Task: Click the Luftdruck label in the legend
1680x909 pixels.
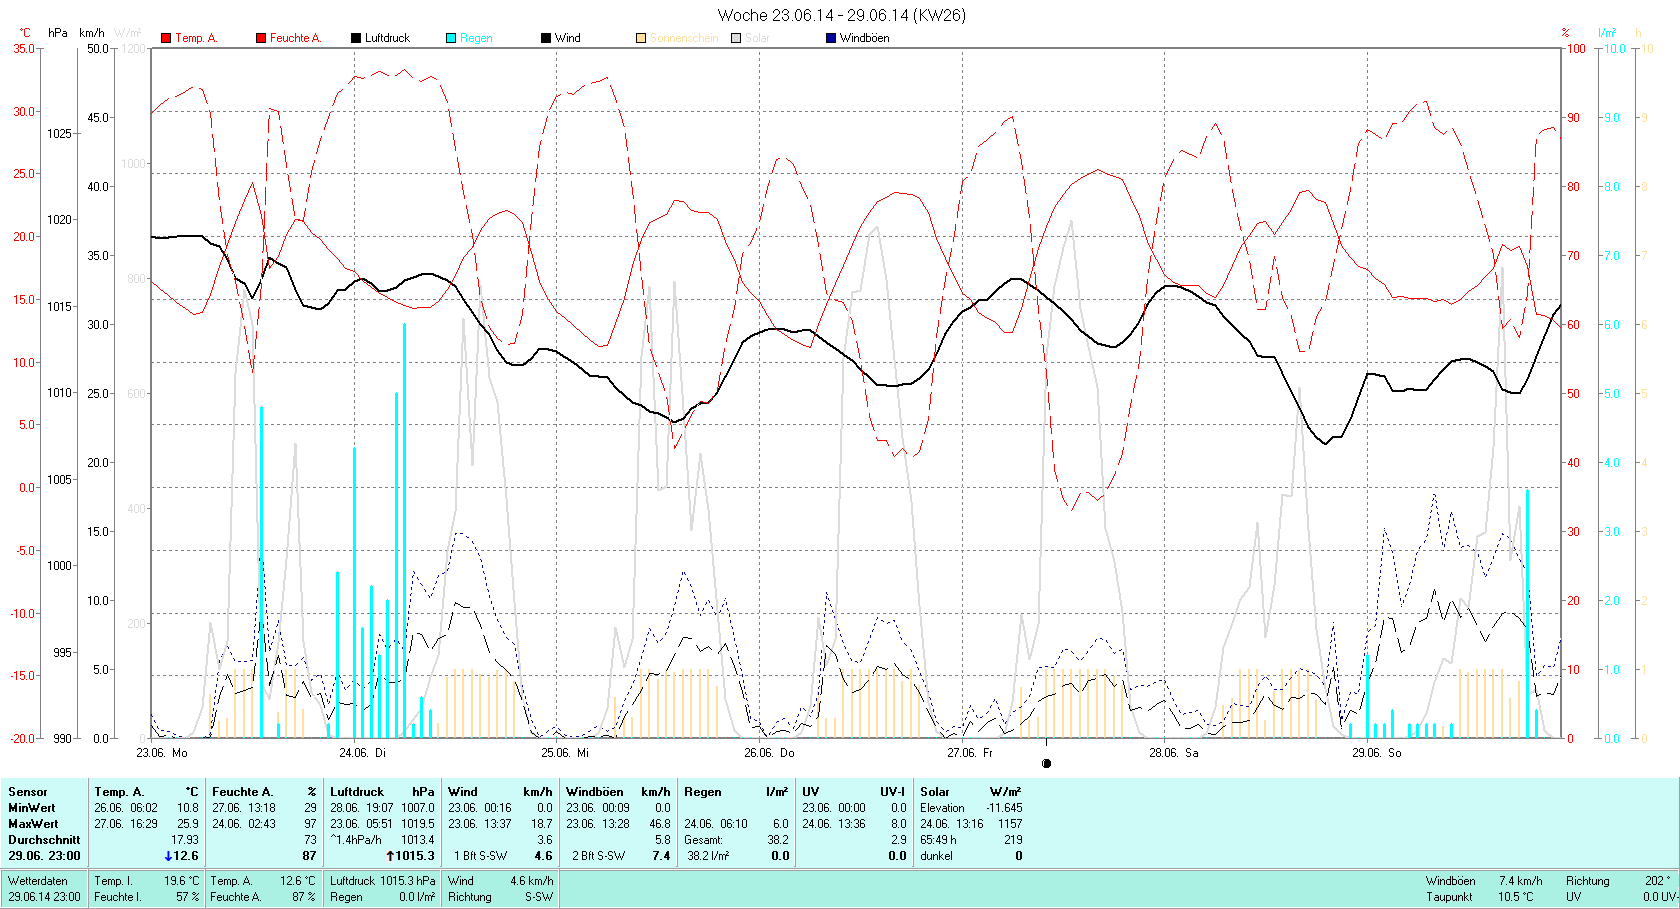Action: 387,38
